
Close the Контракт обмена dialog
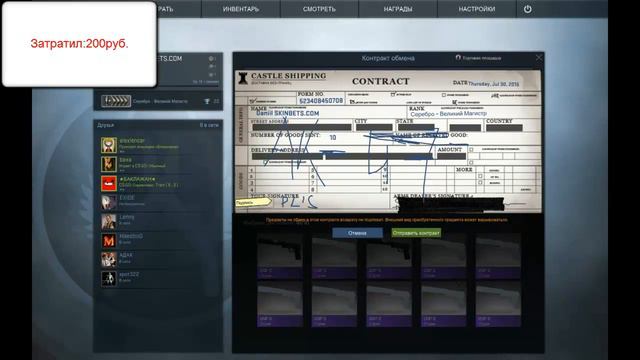point(539,58)
